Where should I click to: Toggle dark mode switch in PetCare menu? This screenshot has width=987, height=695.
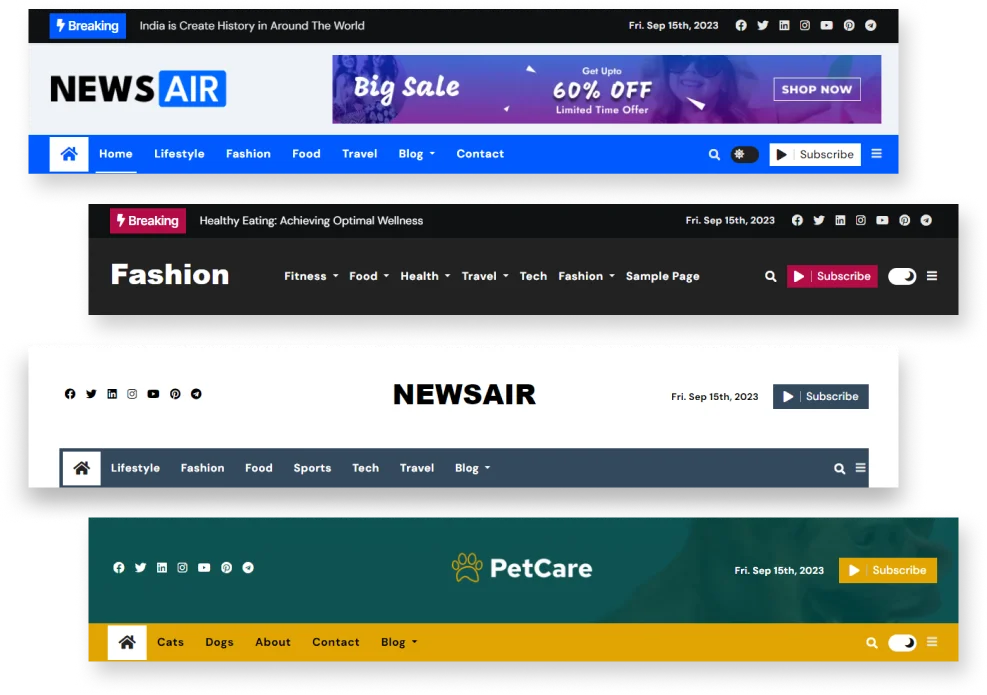tap(902, 643)
